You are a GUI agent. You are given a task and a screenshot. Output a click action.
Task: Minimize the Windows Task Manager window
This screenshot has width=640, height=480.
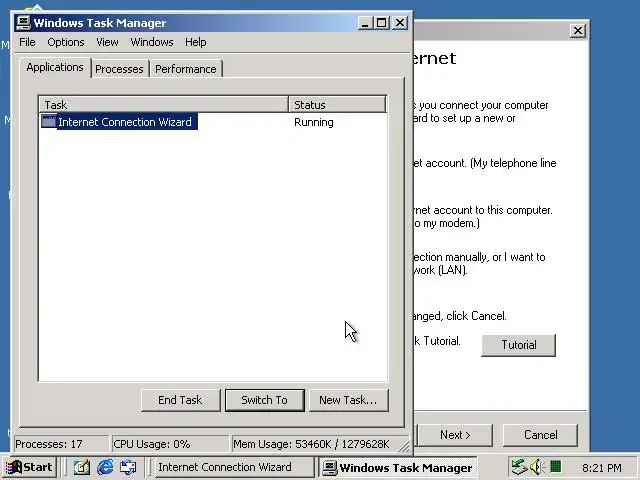(x=365, y=23)
